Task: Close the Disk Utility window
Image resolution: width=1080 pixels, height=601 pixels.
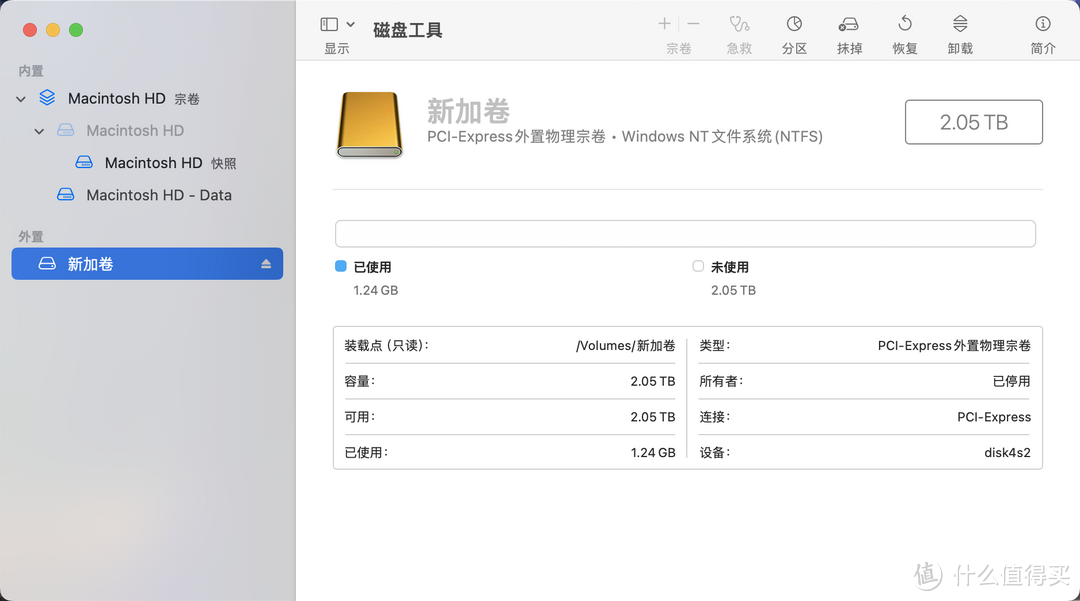Action: (30, 30)
